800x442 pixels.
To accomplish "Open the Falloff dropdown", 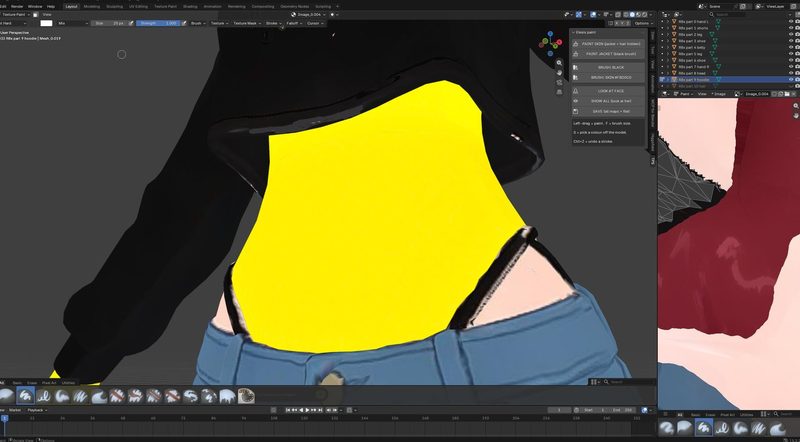I will click(294, 23).
